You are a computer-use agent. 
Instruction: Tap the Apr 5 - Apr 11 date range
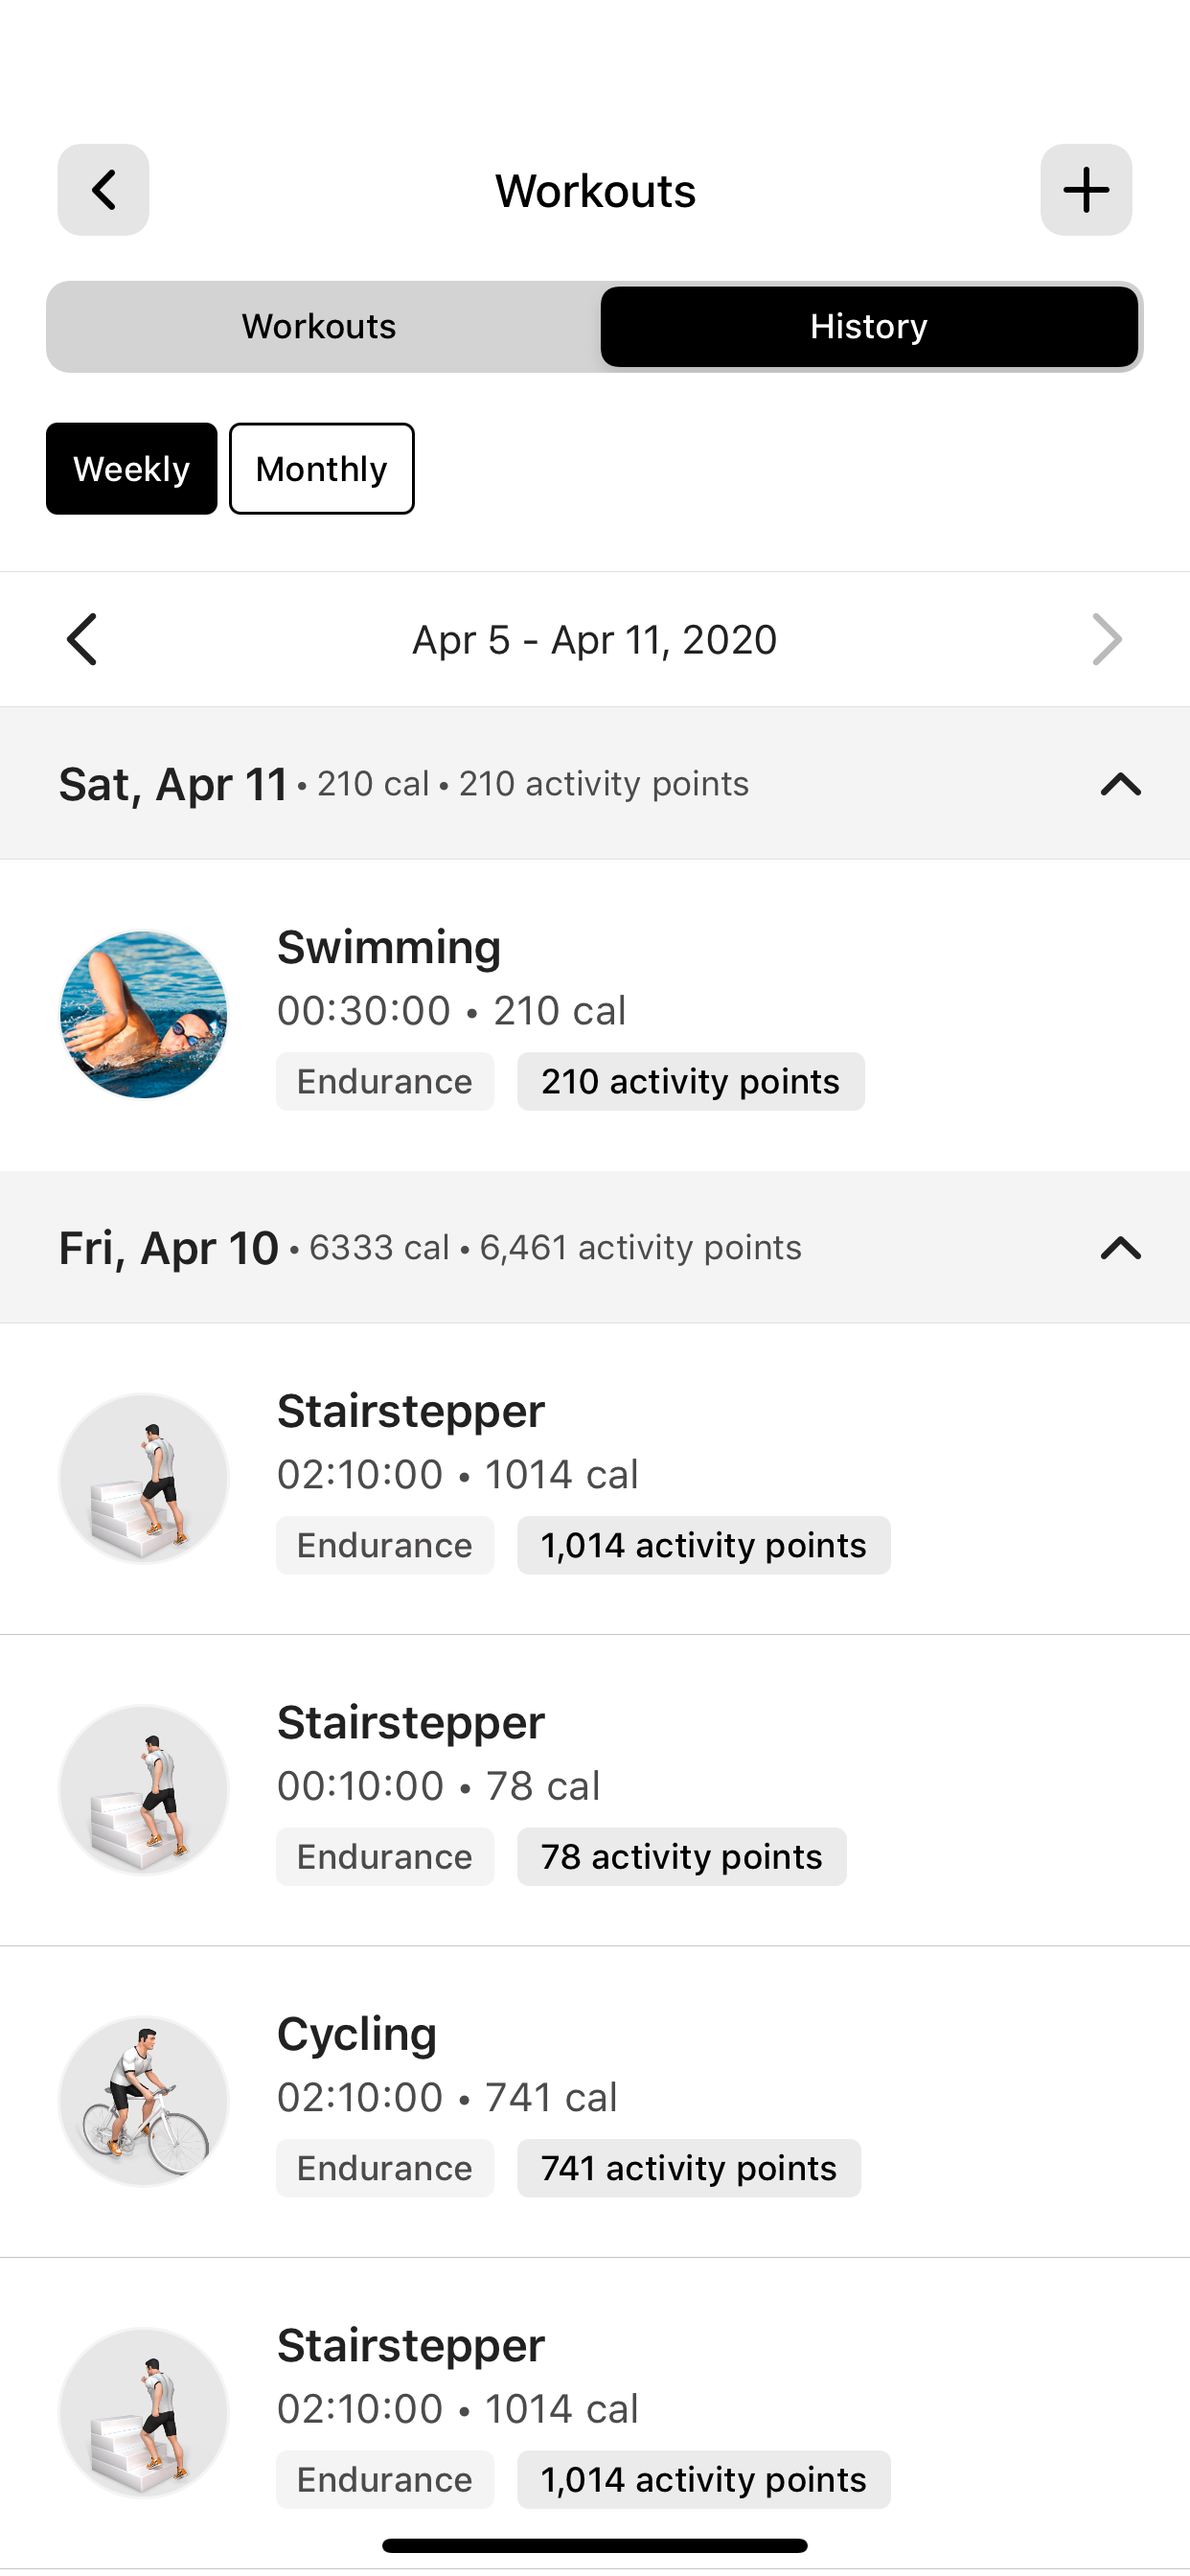[x=595, y=640]
